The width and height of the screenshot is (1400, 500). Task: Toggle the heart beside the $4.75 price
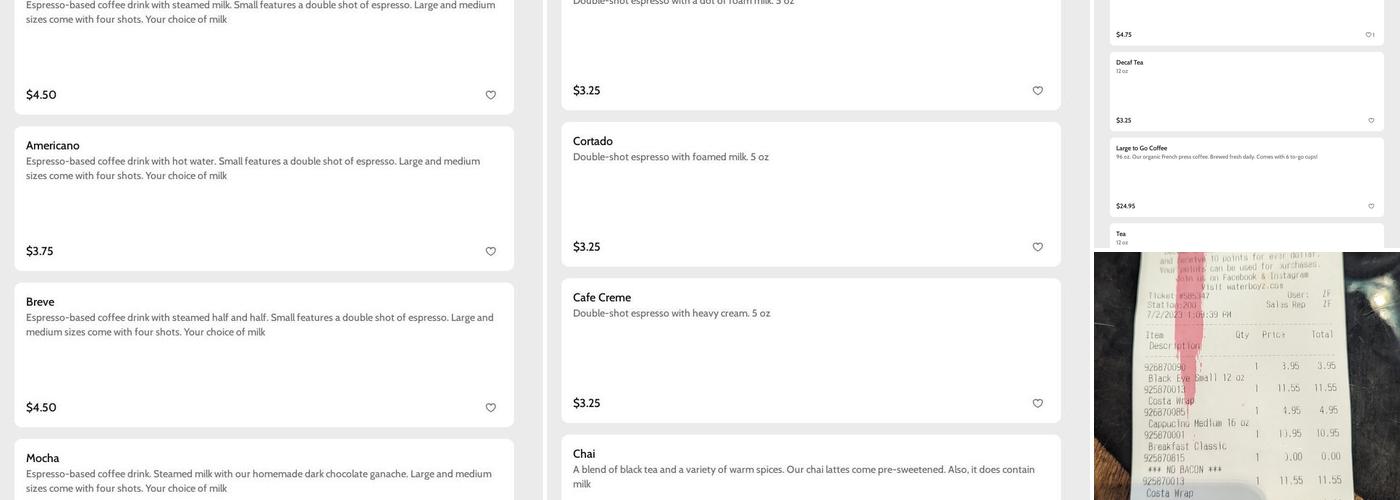pyautogui.click(x=1369, y=35)
